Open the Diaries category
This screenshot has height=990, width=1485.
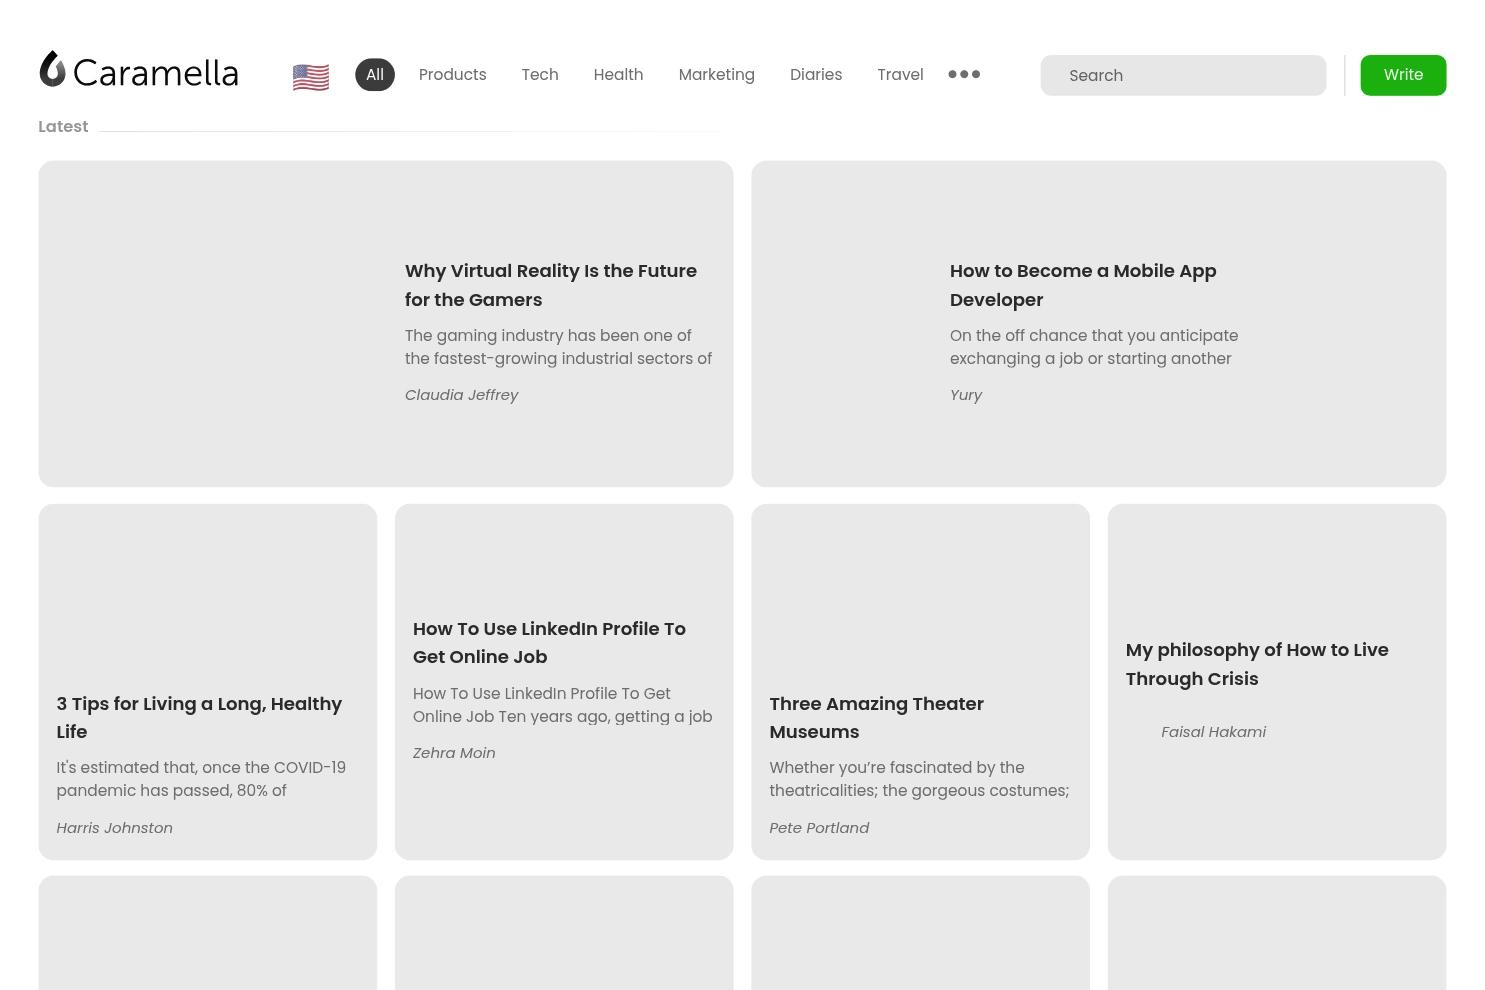(816, 75)
